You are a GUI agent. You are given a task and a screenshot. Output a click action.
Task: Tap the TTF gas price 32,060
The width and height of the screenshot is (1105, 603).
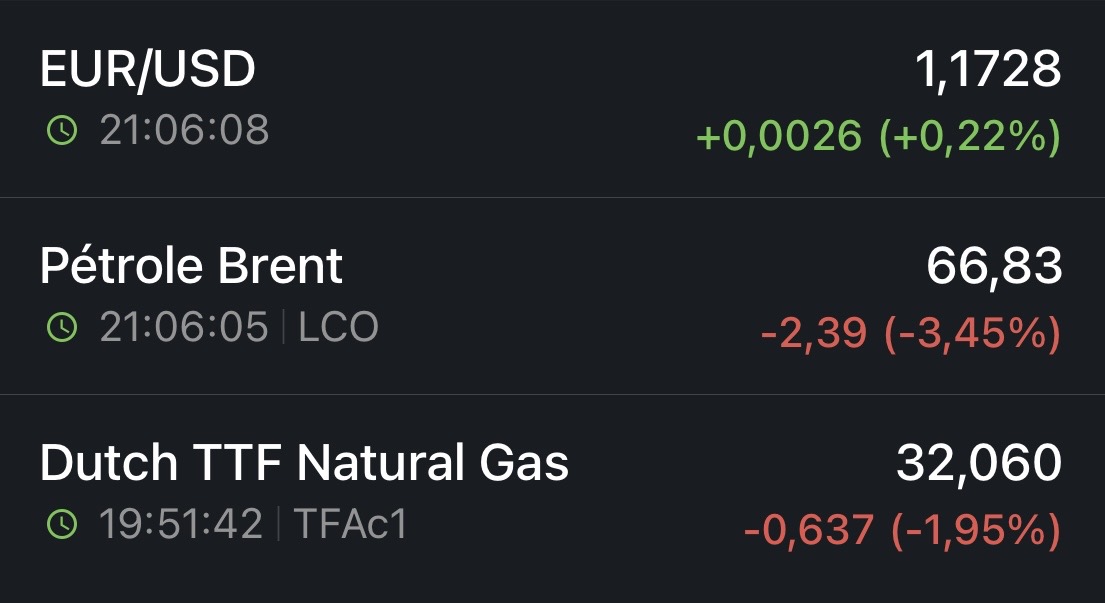[x=978, y=464]
